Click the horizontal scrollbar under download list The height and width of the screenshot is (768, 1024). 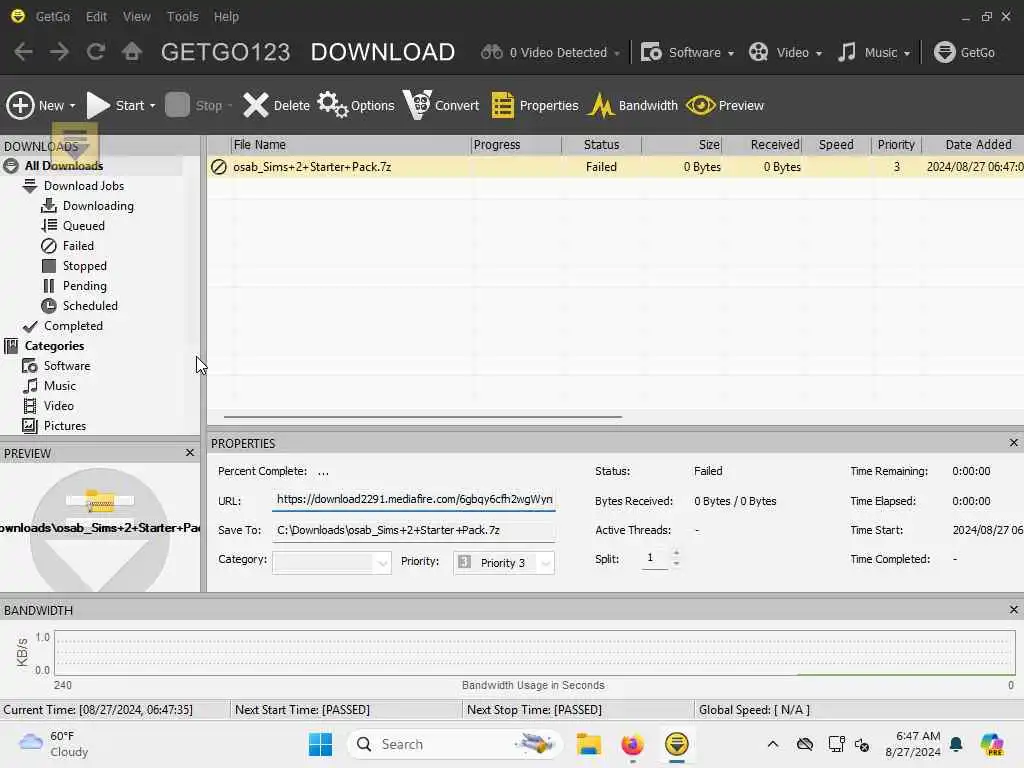point(423,417)
